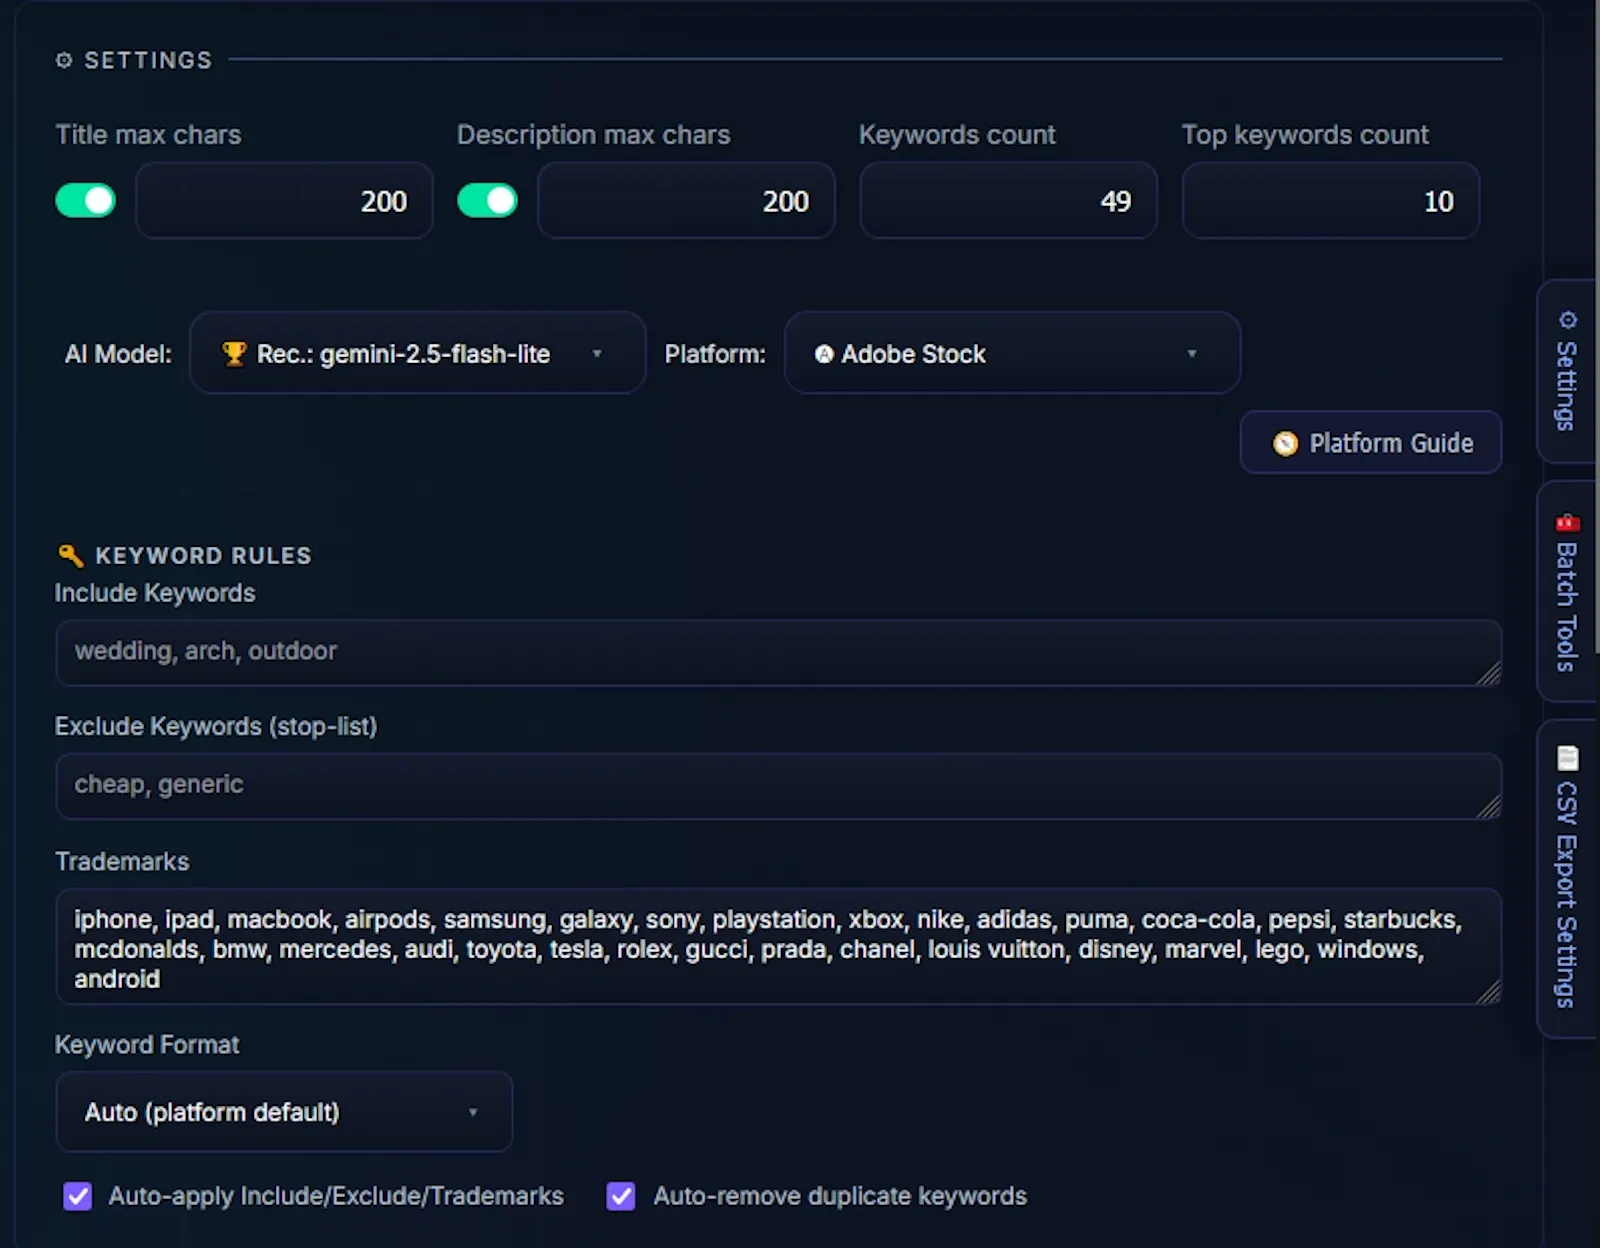This screenshot has height=1248, width=1600.
Task: Click the trophy icon in AI Model dropdown
Action: point(234,354)
